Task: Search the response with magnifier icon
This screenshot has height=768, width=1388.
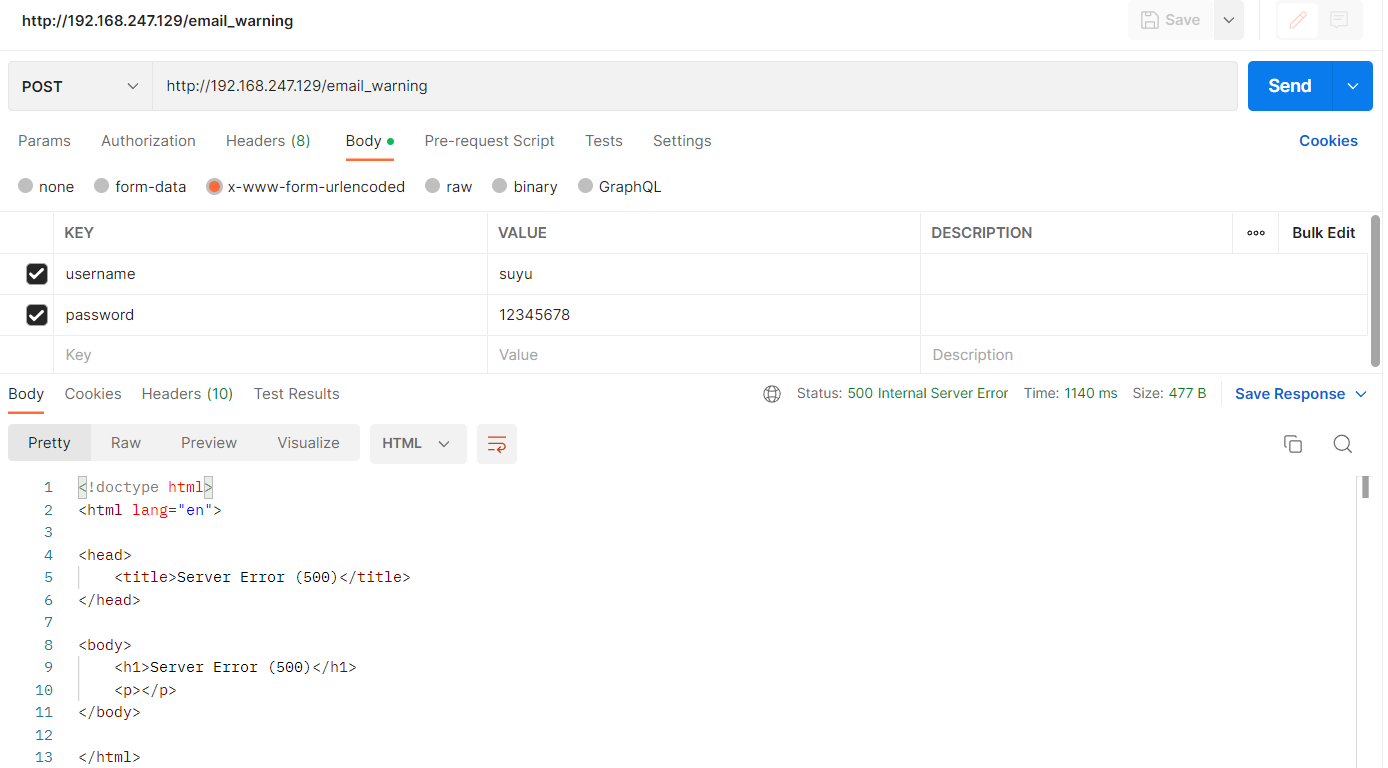Action: [1343, 444]
